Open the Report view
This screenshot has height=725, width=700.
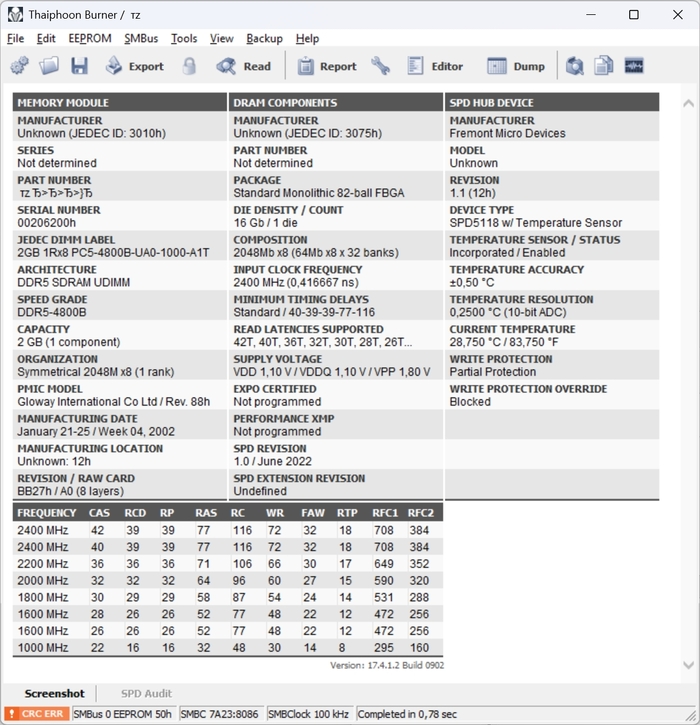click(x=325, y=66)
